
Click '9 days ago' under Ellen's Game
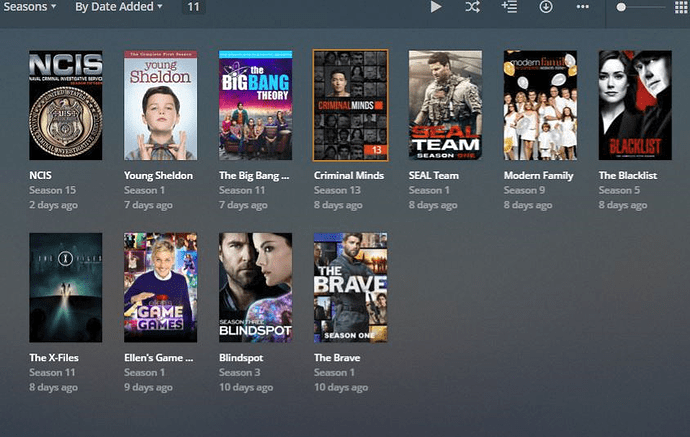(148, 387)
